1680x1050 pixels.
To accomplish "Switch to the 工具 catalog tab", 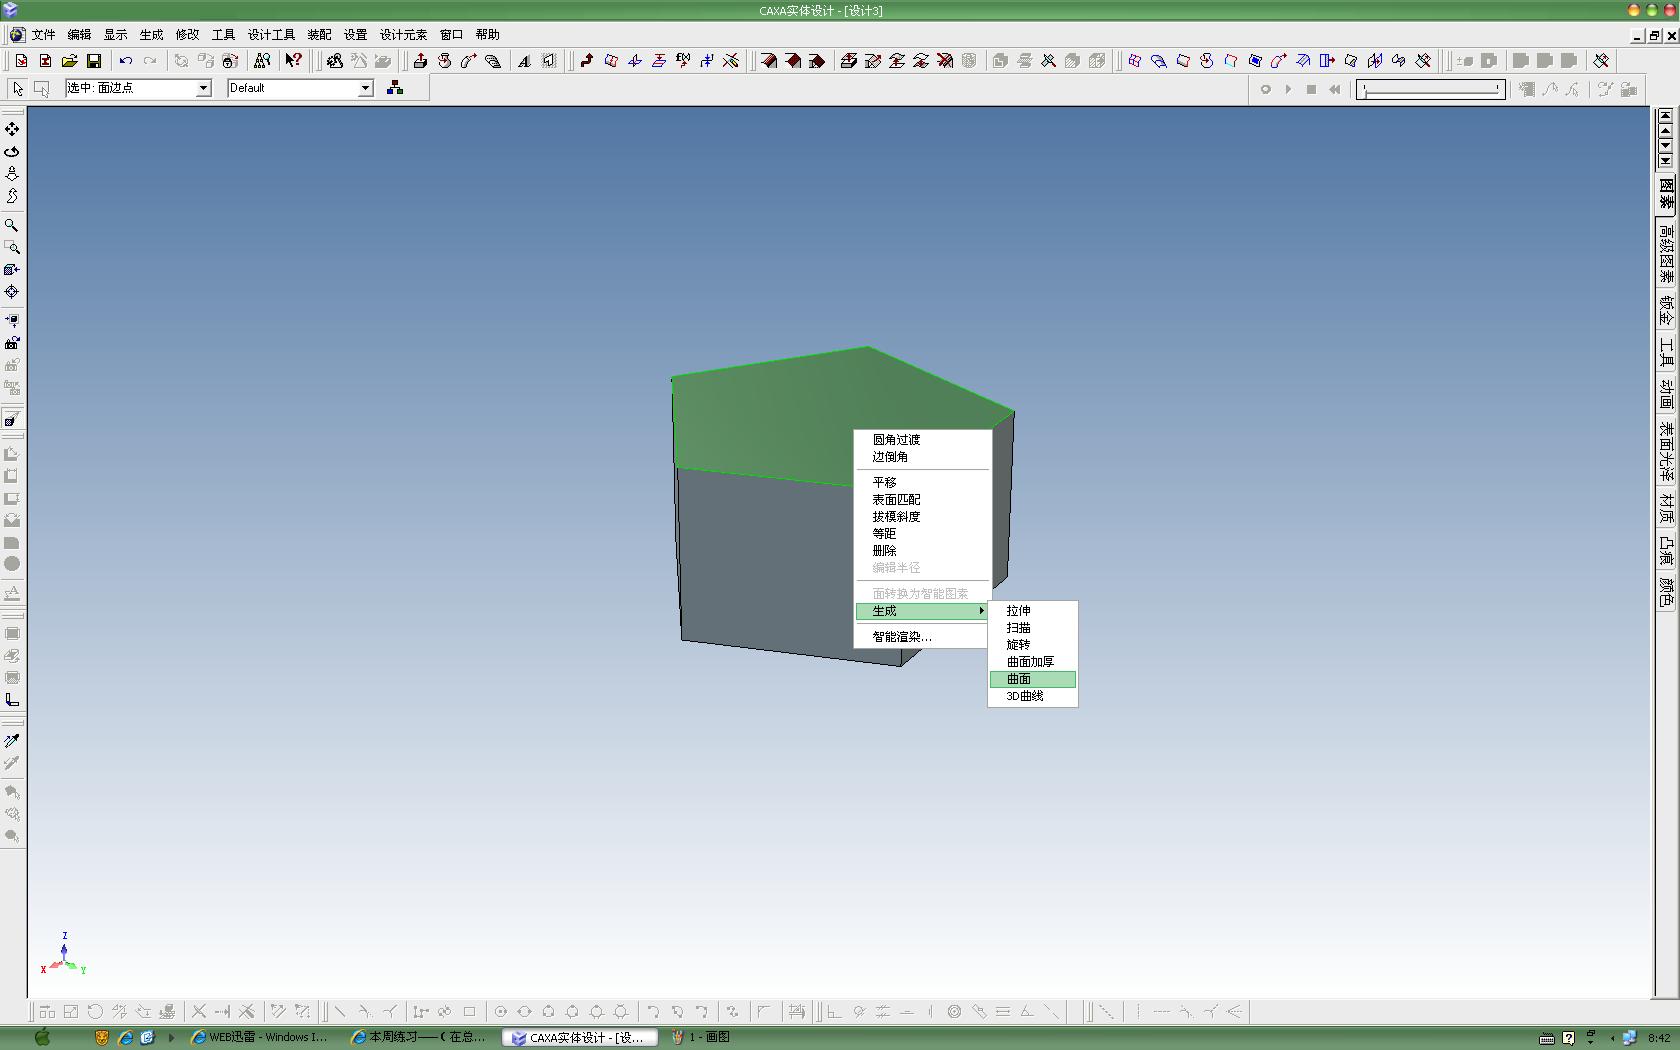I will pos(1666,353).
